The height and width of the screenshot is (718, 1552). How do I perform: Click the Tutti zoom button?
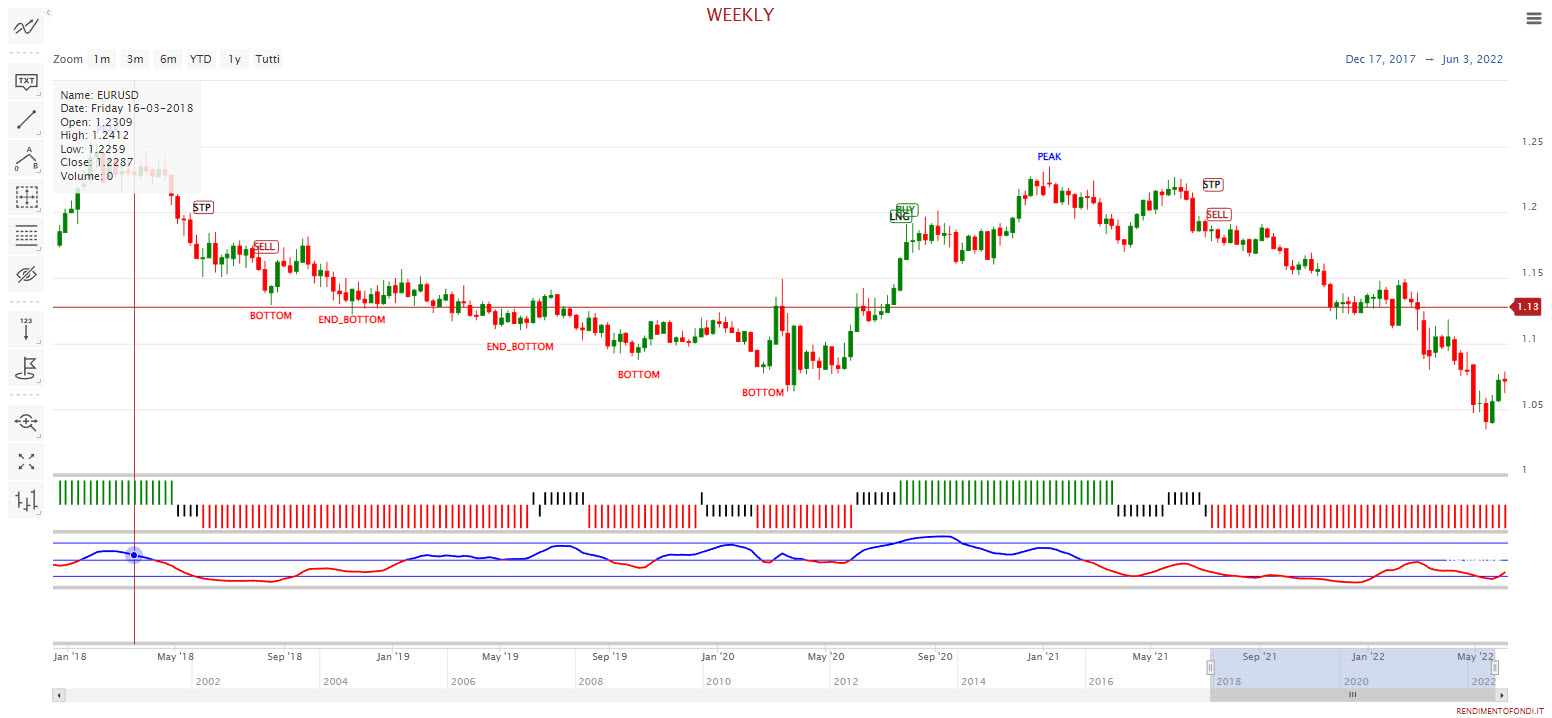pyautogui.click(x=267, y=59)
